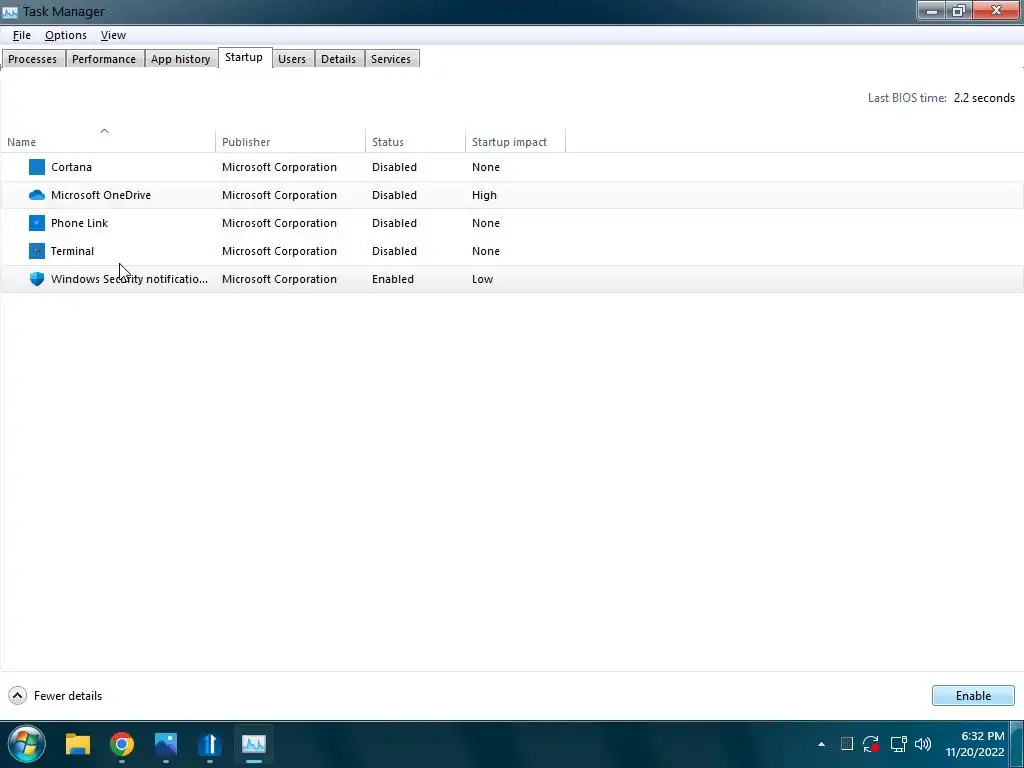
Task: Open the network tray icon
Action: [899, 744]
